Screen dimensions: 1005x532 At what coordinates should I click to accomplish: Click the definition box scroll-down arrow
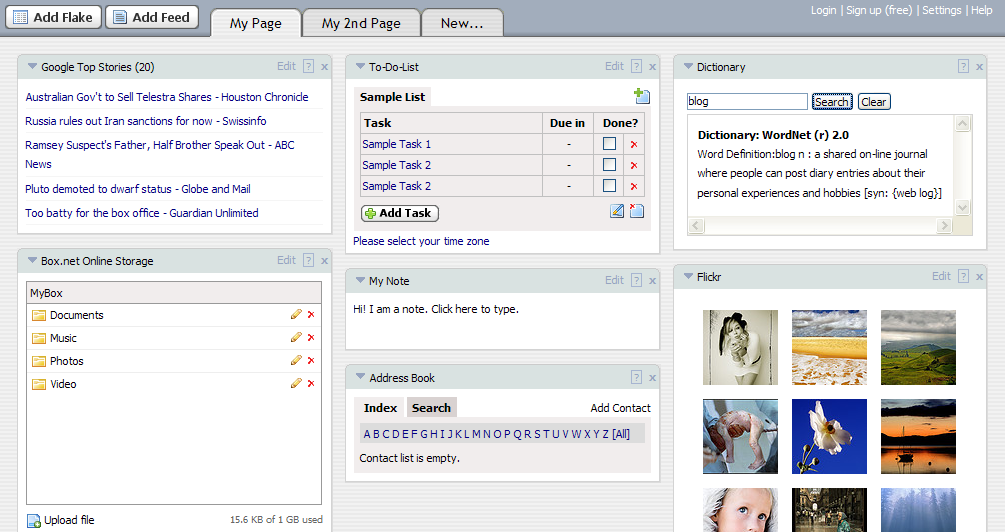(x=963, y=207)
